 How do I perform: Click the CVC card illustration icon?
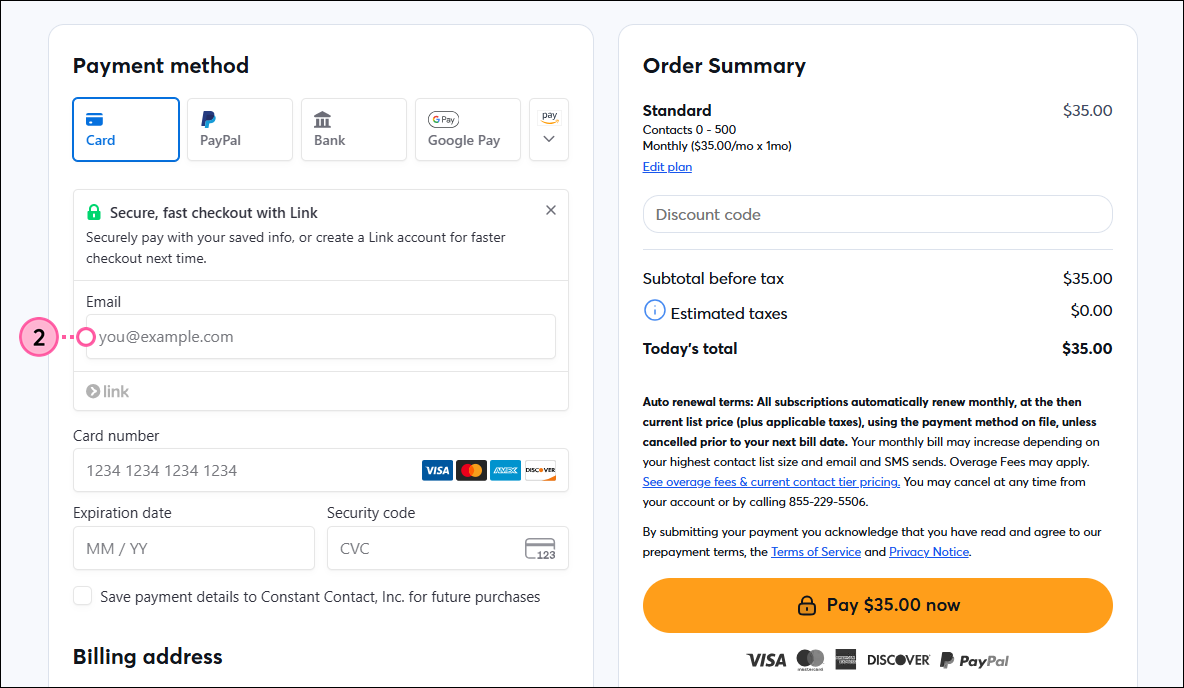click(542, 548)
